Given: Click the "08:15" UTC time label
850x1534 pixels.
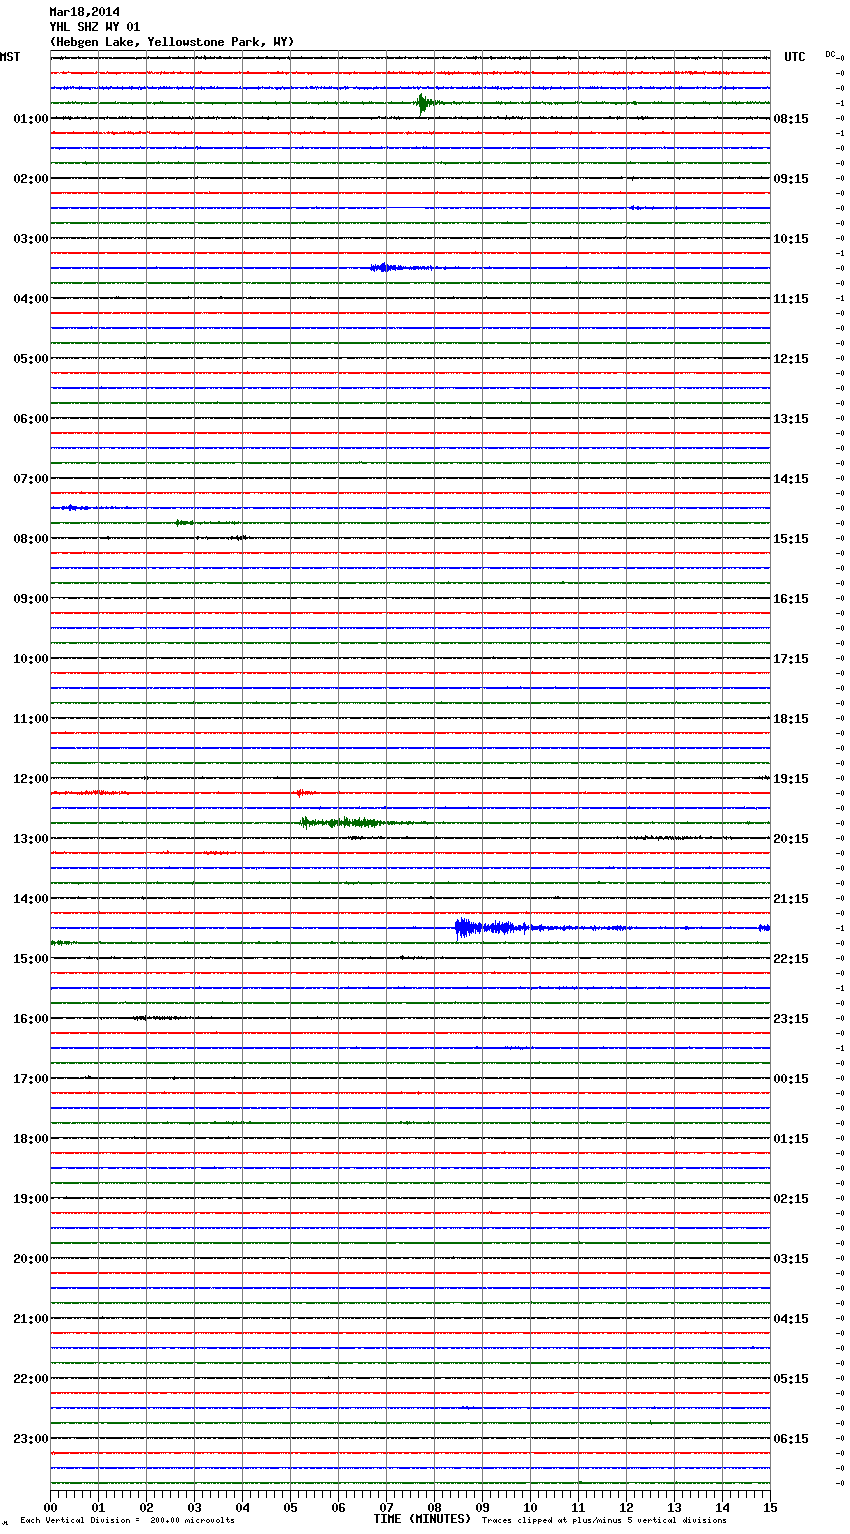Looking at the screenshot, I should [791, 119].
